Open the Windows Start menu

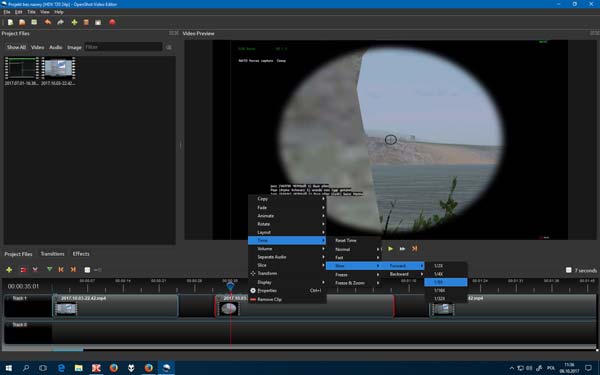tap(8, 368)
